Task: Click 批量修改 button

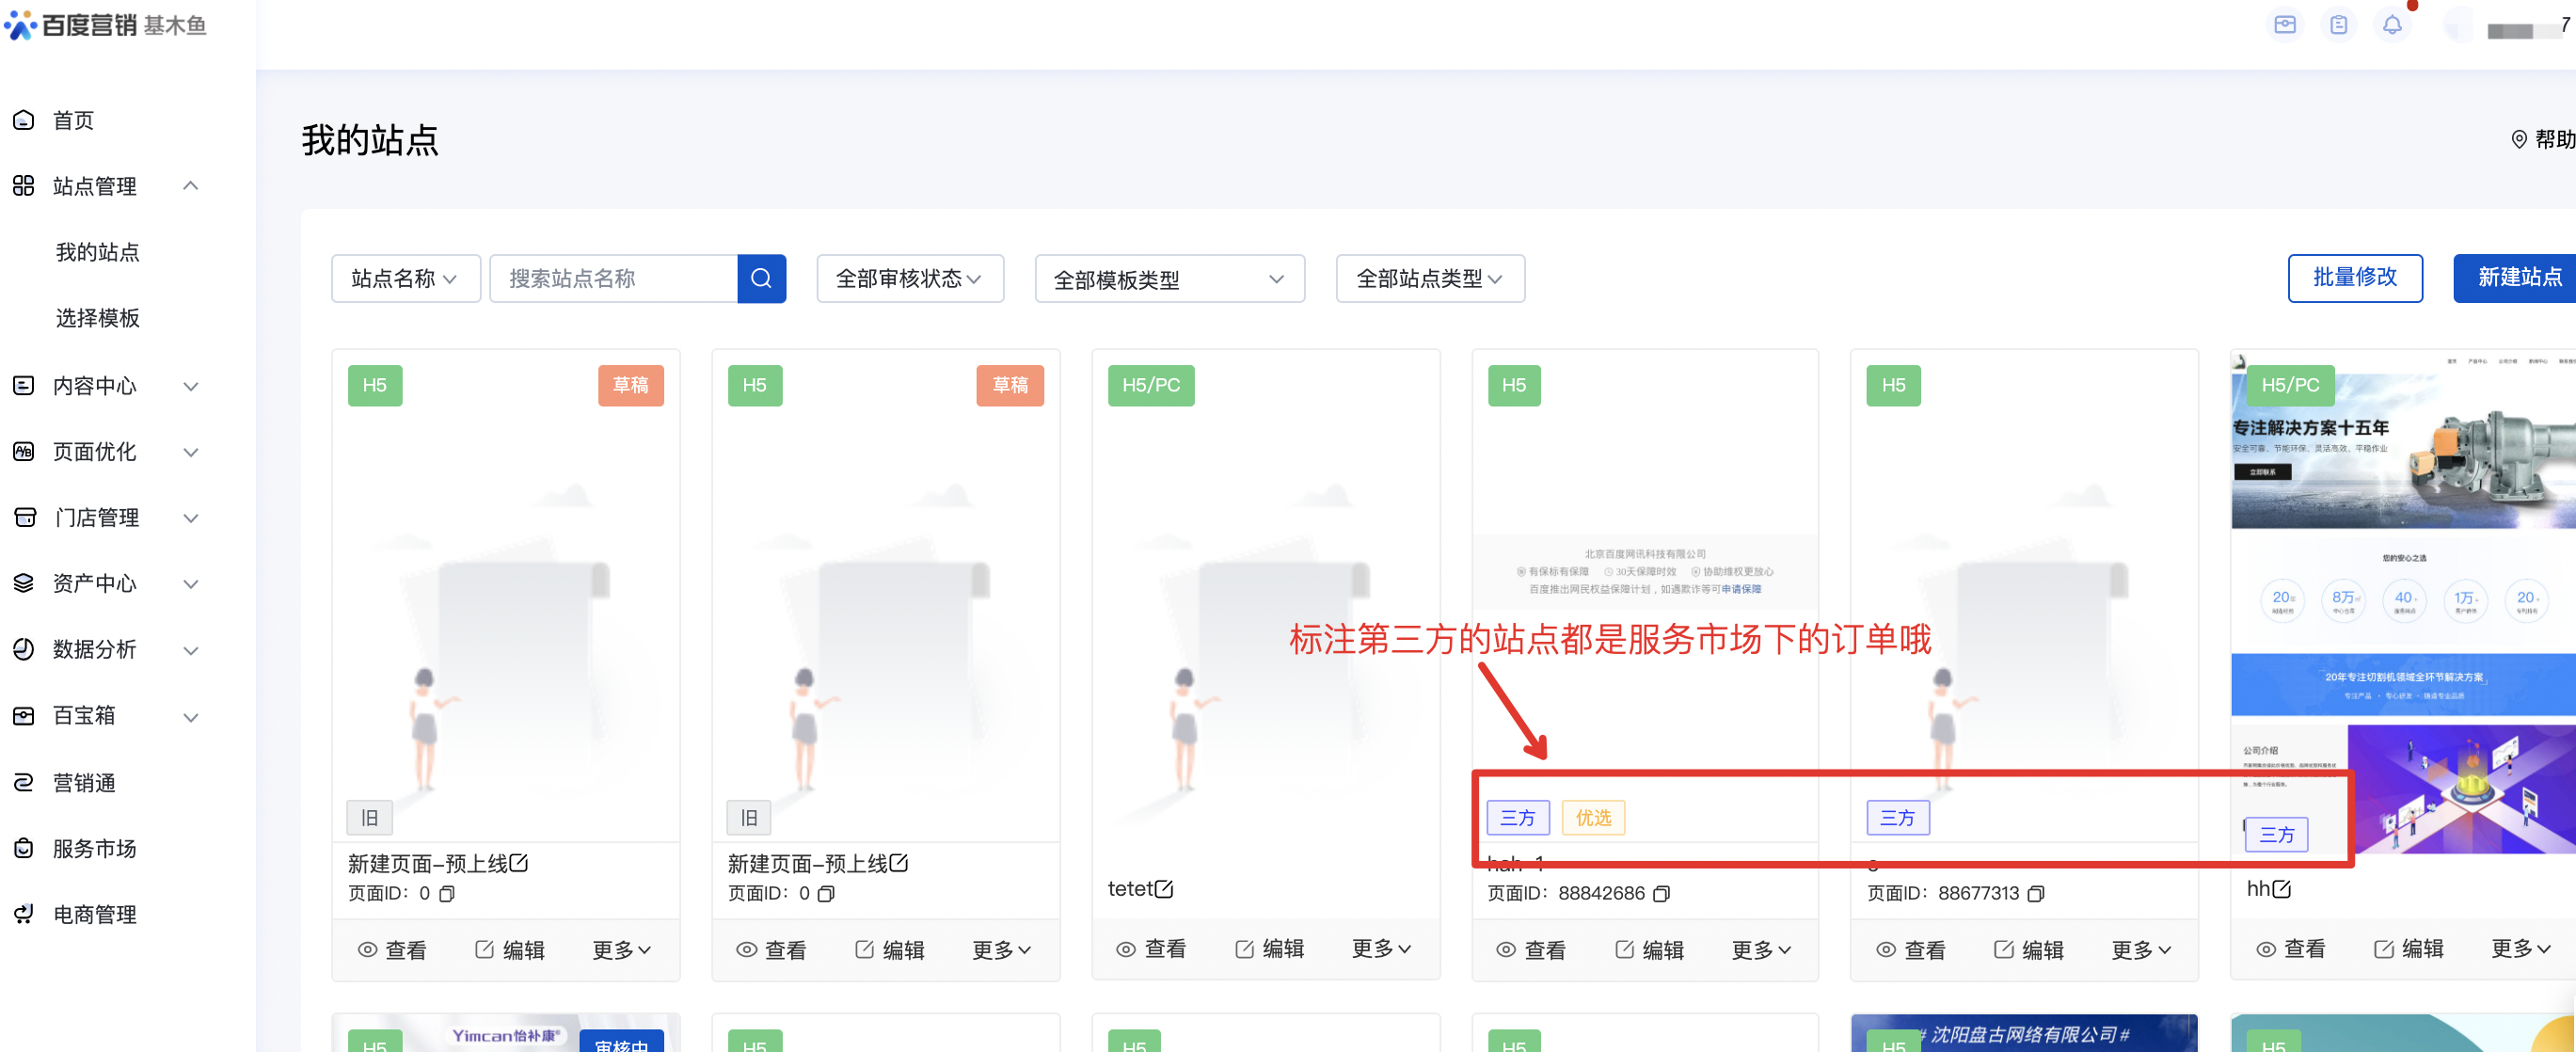Action: [x=2354, y=277]
